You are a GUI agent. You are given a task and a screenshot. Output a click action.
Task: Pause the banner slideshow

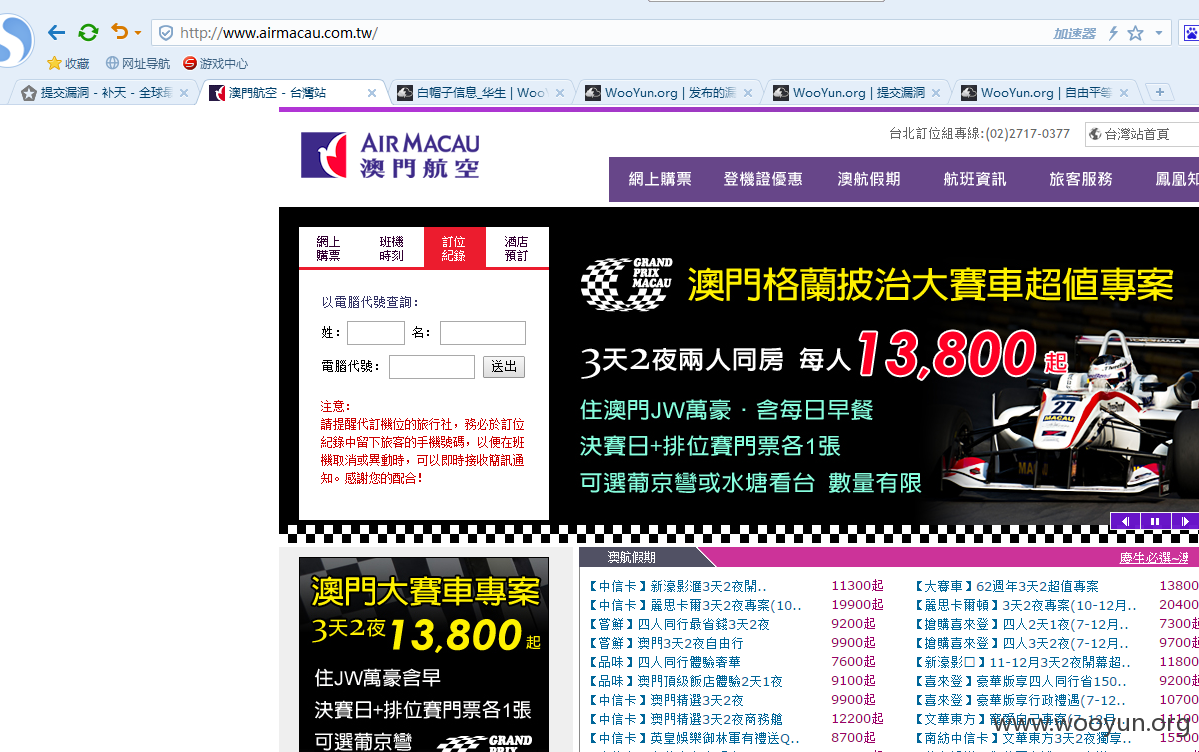1155,521
